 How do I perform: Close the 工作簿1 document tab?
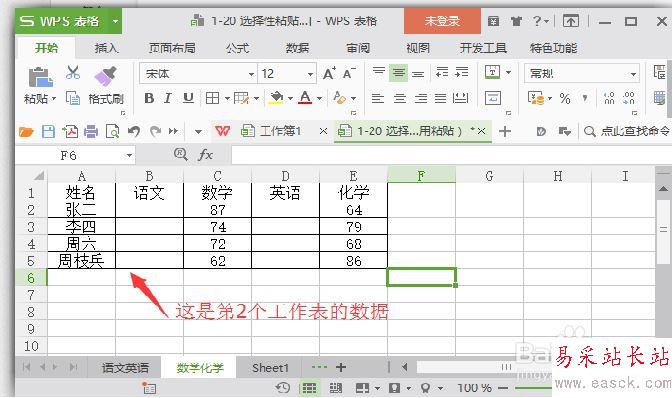tap(323, 131)
